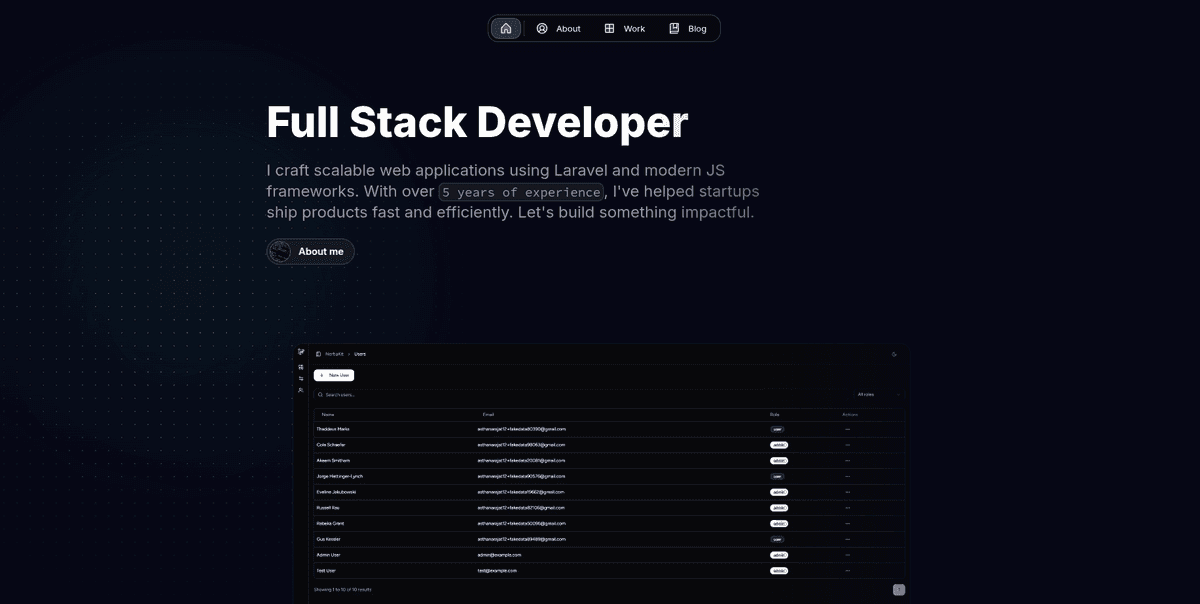Open the actions menu for Thaddeus Marks
Image resolution: width=1200 pixels, height=604 pixels.
tap(847, 429)
